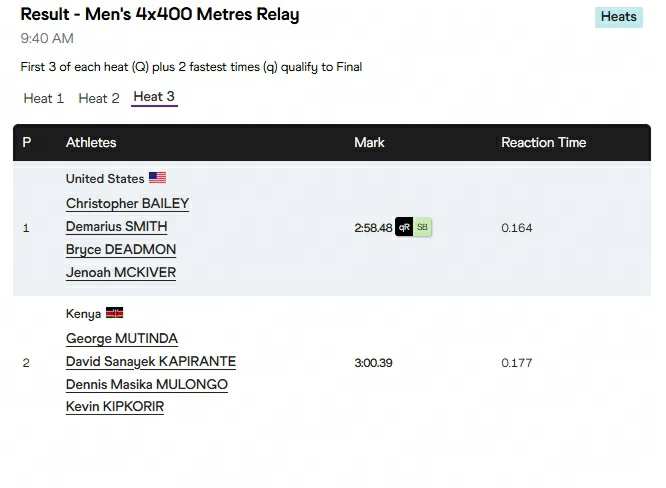666x488 pixels.
Task: Open Demarius SMITH athlete profile
Action: (116, 226)
